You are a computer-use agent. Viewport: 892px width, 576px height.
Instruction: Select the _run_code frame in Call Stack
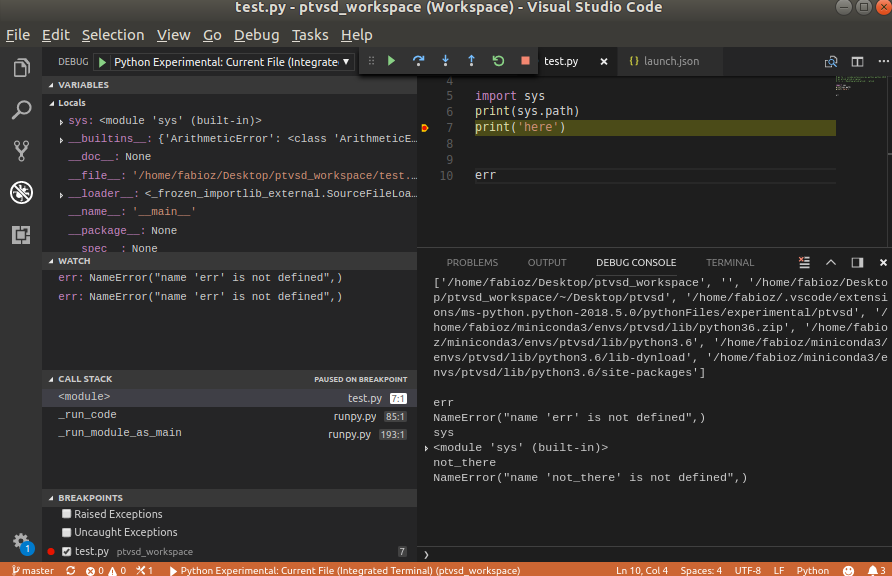pos(88,414)
